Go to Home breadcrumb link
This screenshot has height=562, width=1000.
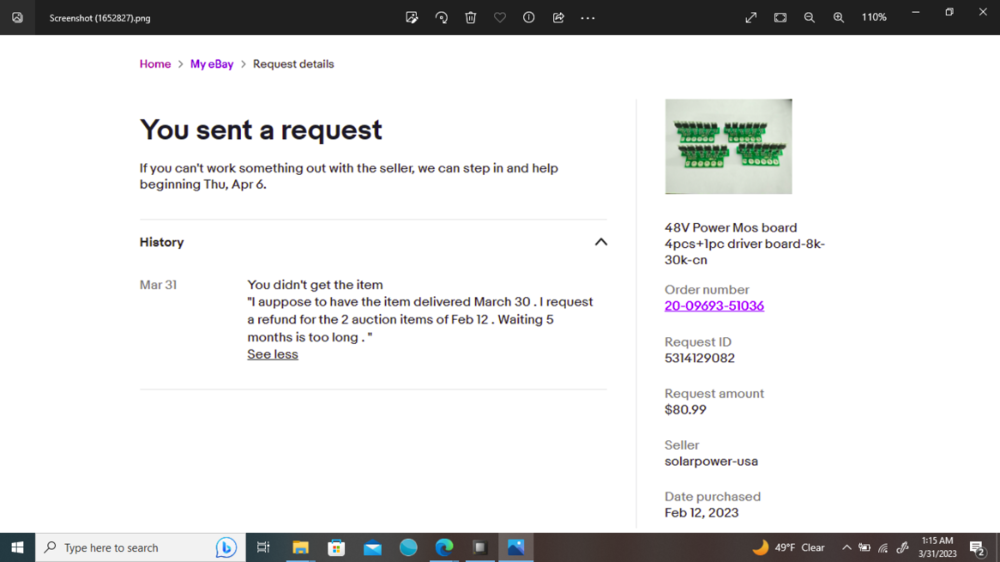(x=155, y=64)
